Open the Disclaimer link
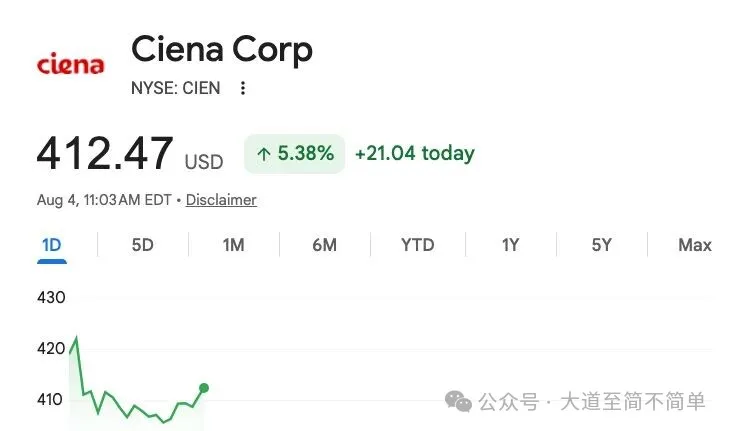Screen dimensions: 729x431 coord(221,200)
